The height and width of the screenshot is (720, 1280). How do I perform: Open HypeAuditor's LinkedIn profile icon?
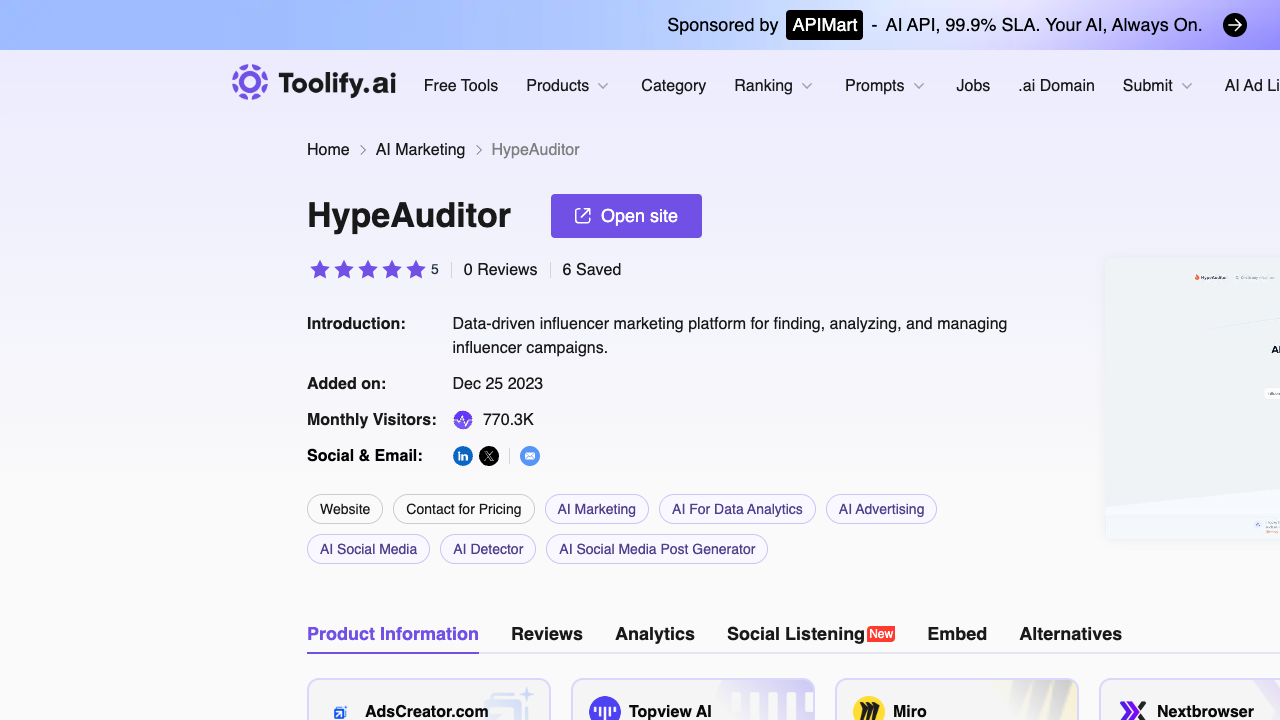463,456
